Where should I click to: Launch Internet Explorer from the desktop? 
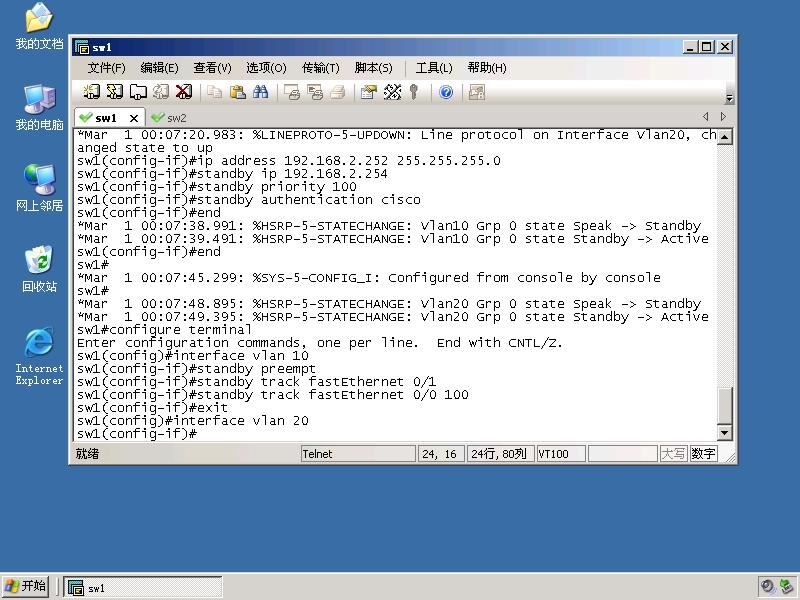coord(39,356)
